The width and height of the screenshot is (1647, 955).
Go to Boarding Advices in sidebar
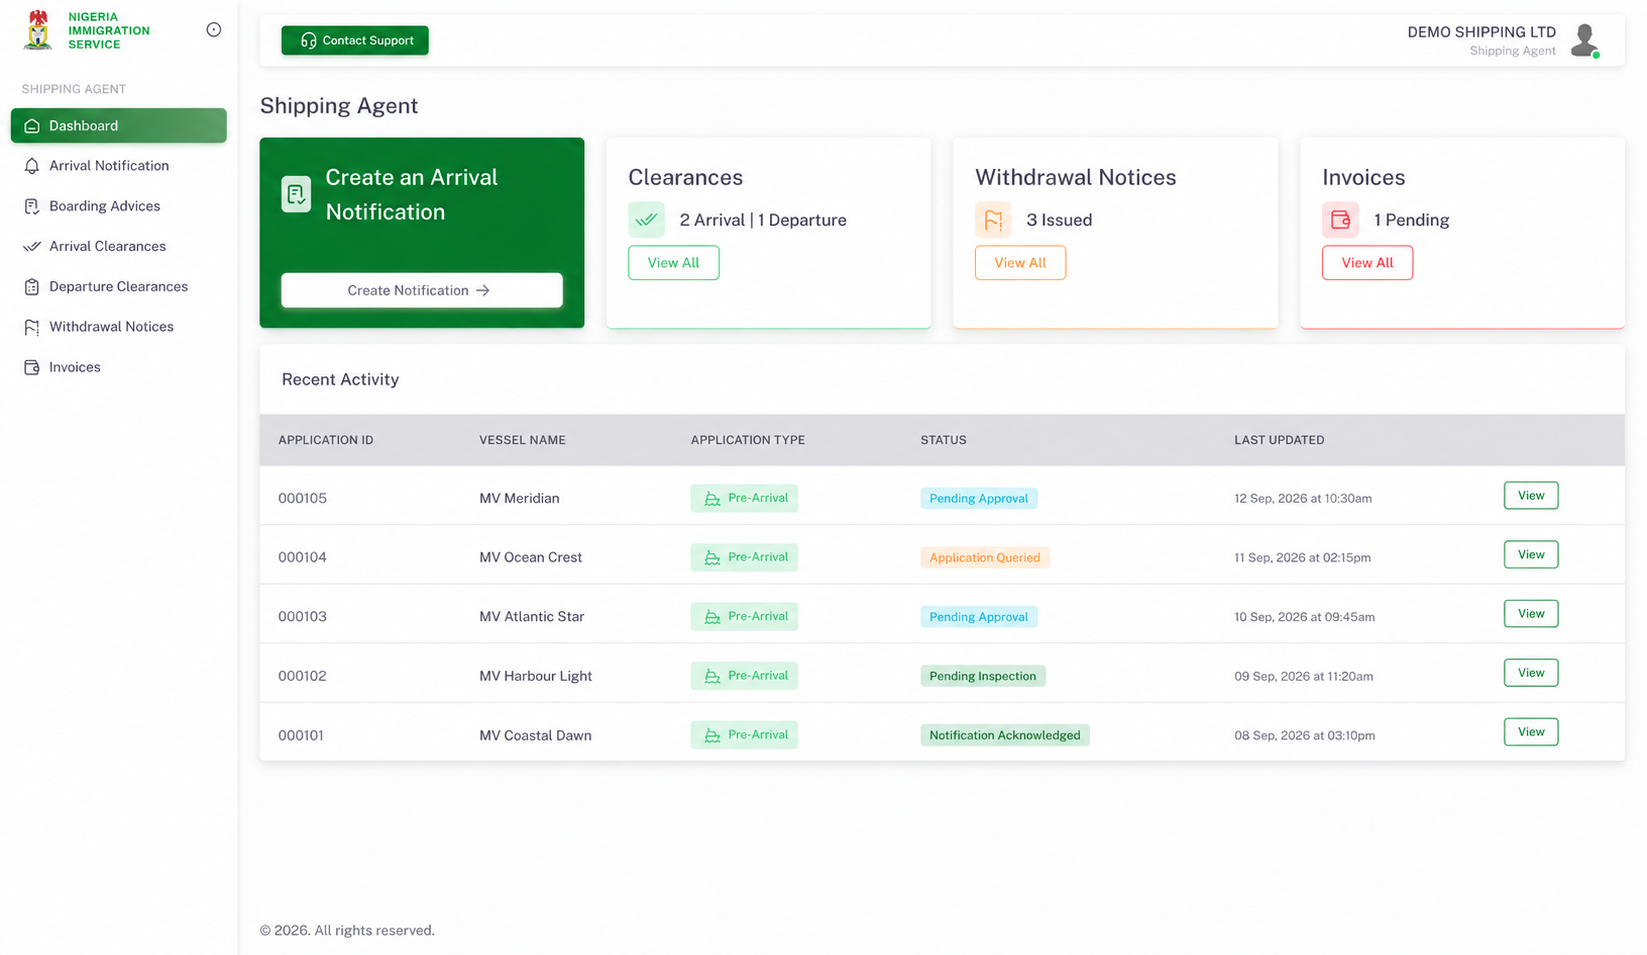pyautogui.click(x=119, y=206)
